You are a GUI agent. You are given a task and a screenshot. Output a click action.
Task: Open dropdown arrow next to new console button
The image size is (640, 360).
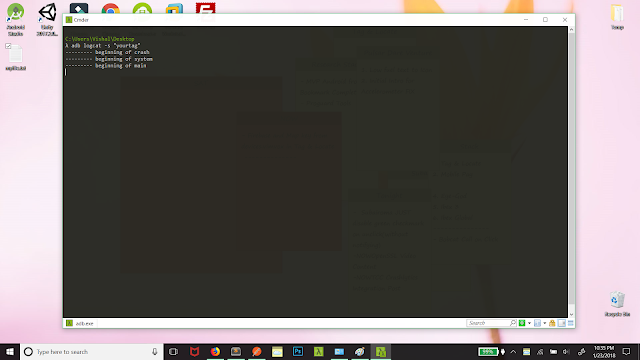[529, 323]
